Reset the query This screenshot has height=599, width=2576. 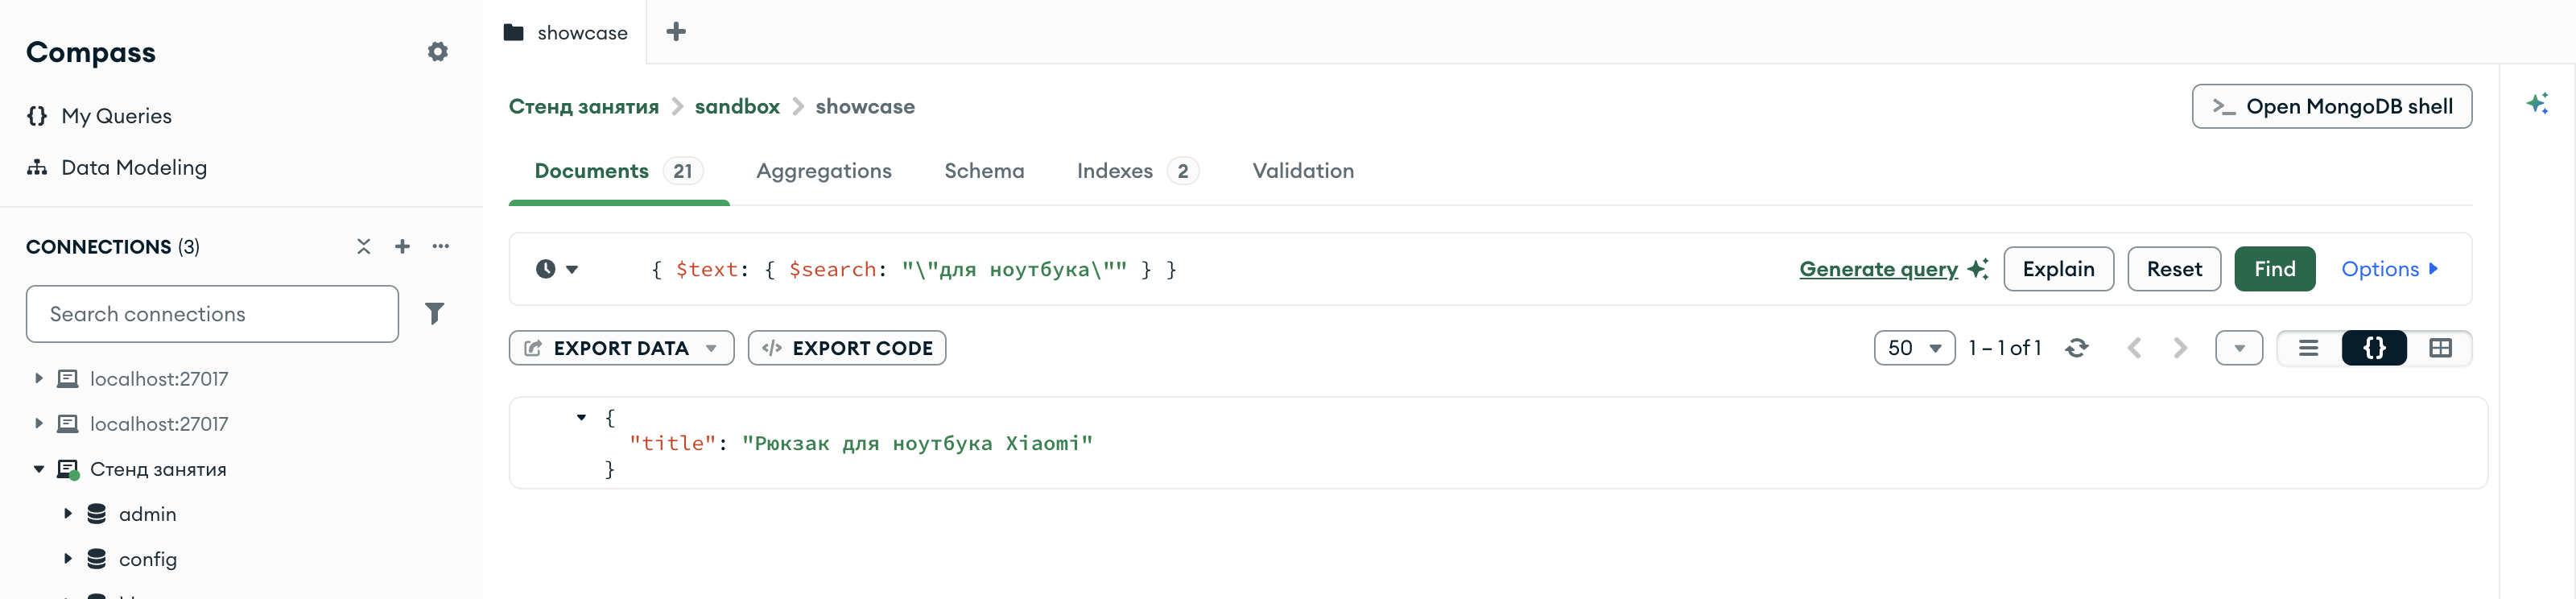(2174, 269)
